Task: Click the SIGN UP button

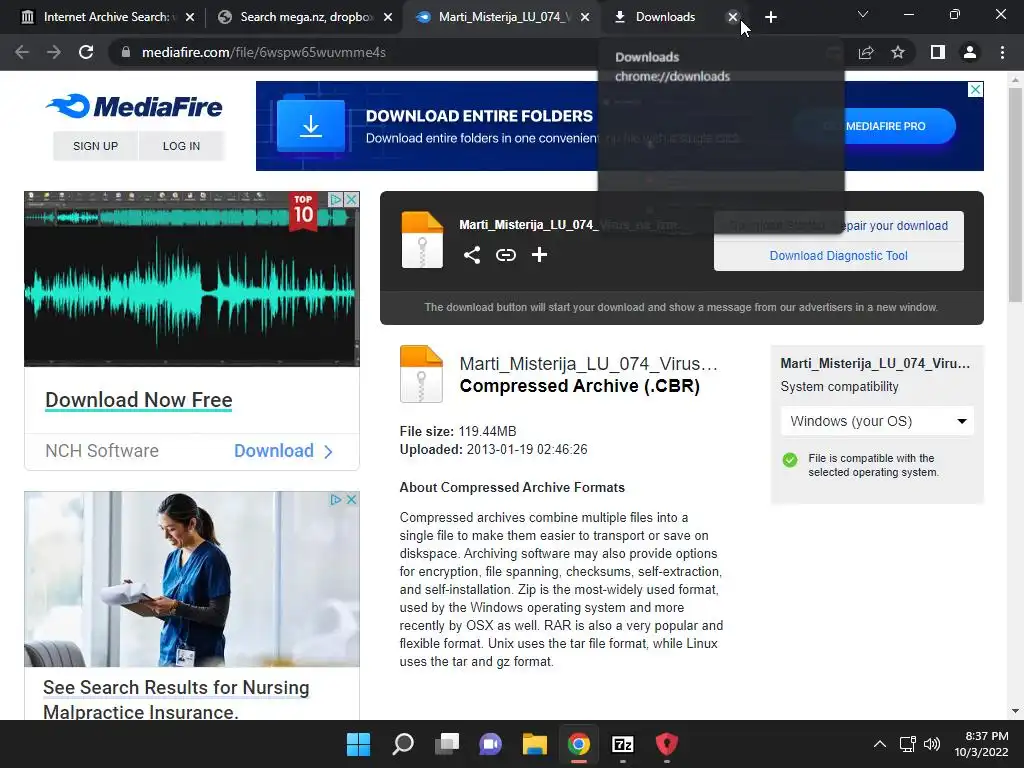Action: click(95, 146)
